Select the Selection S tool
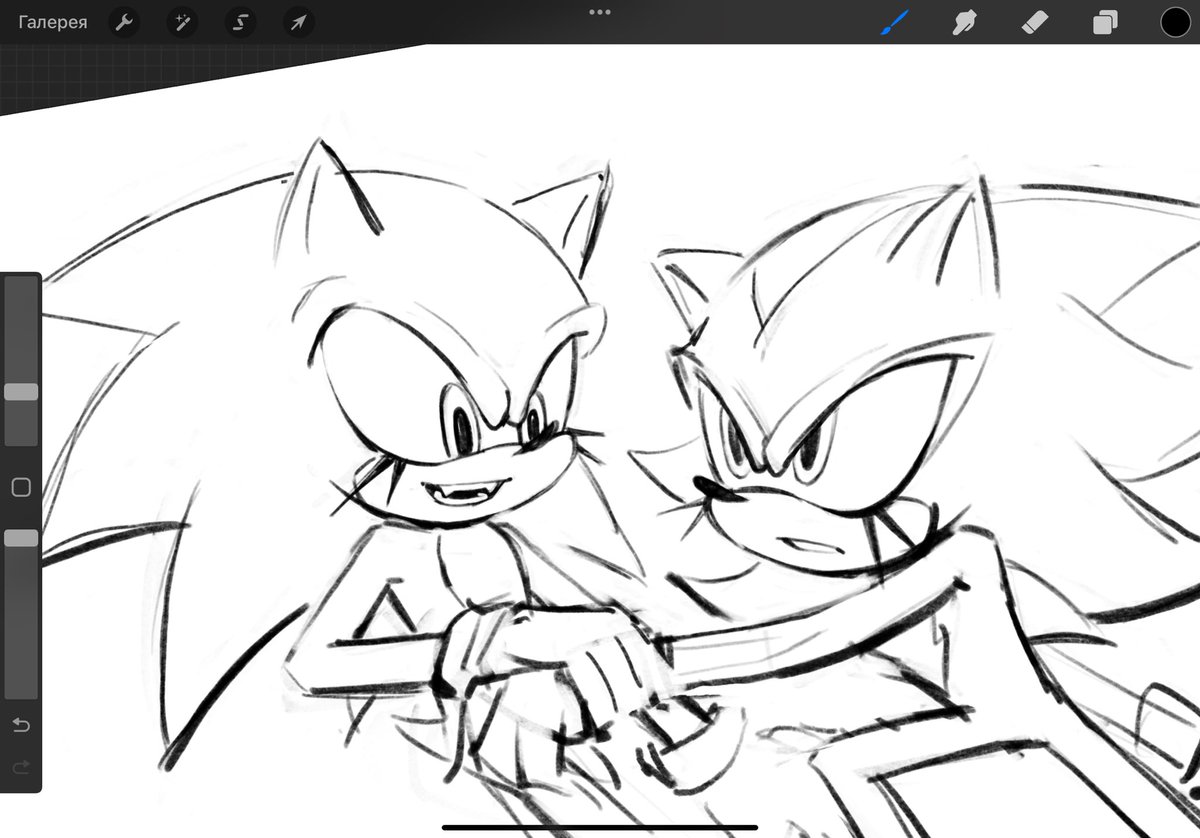This screenshot has width=1200, height=838. pos(240,22)
